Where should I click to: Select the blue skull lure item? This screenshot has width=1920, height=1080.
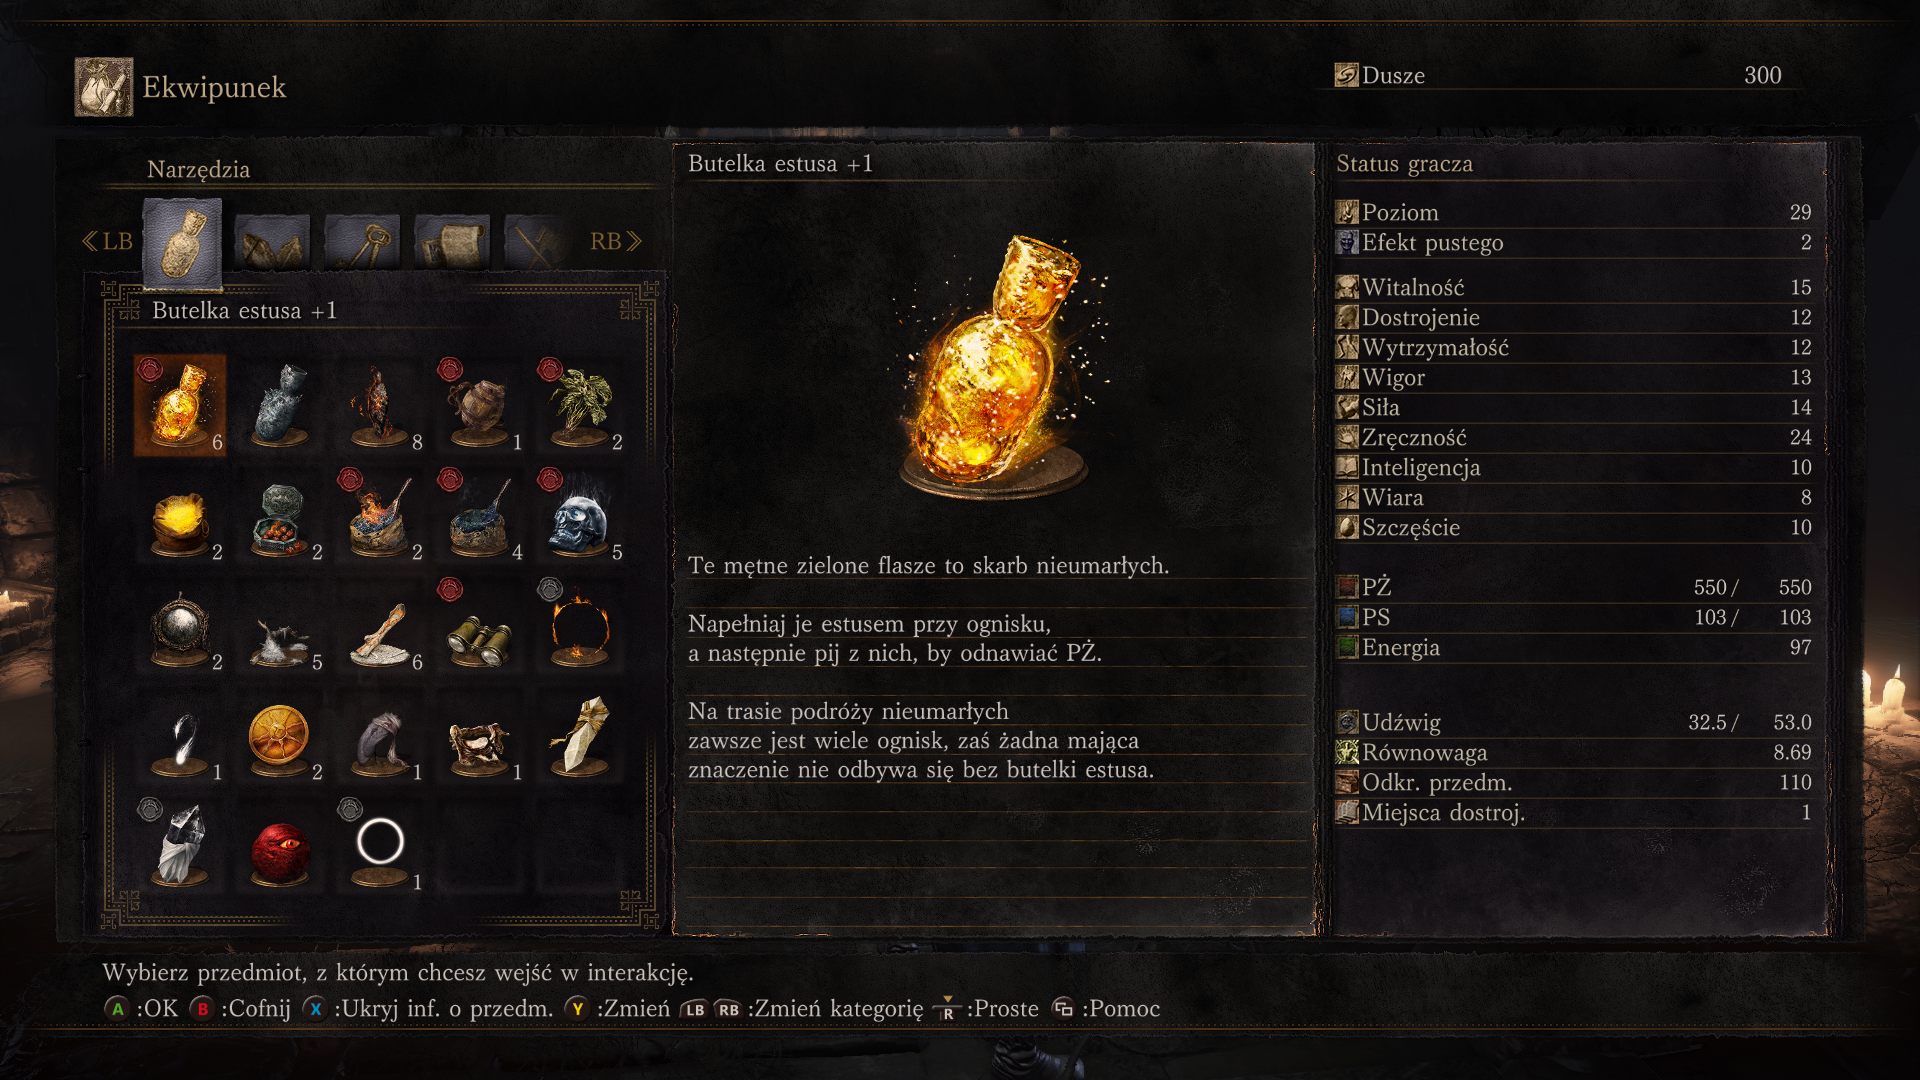pos(580,515)
